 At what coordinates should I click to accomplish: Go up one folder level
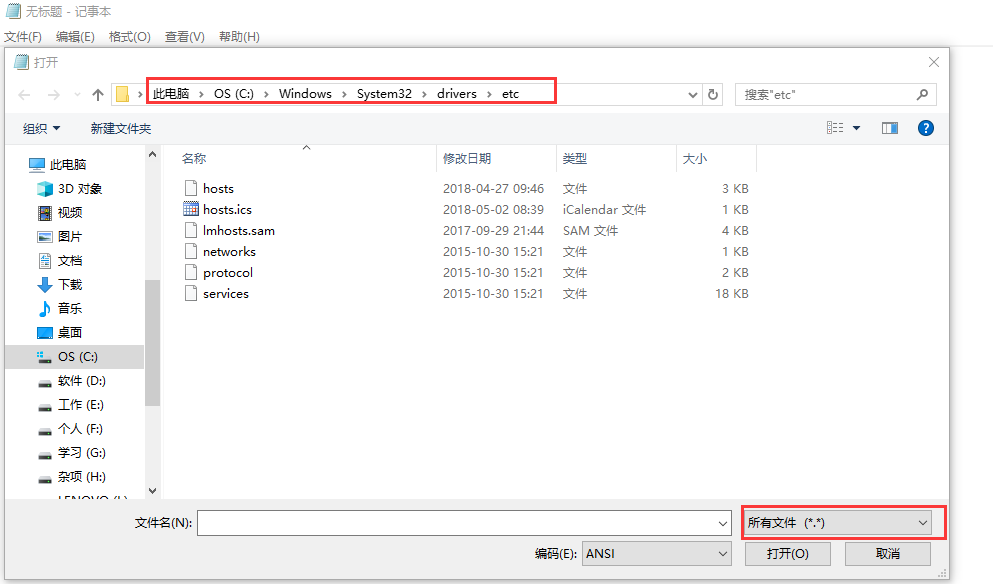98,95
